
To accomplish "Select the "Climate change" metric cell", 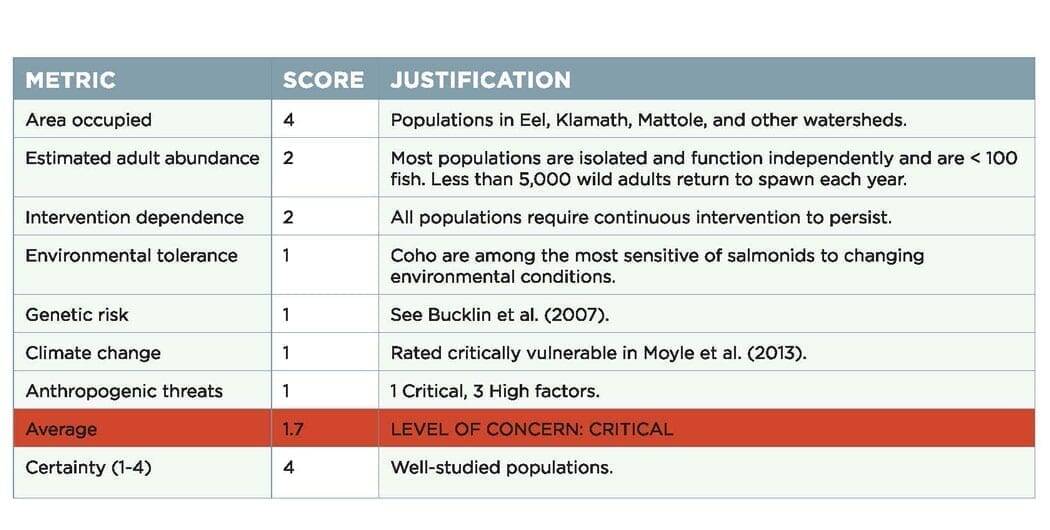I will [x=92, y=353].
